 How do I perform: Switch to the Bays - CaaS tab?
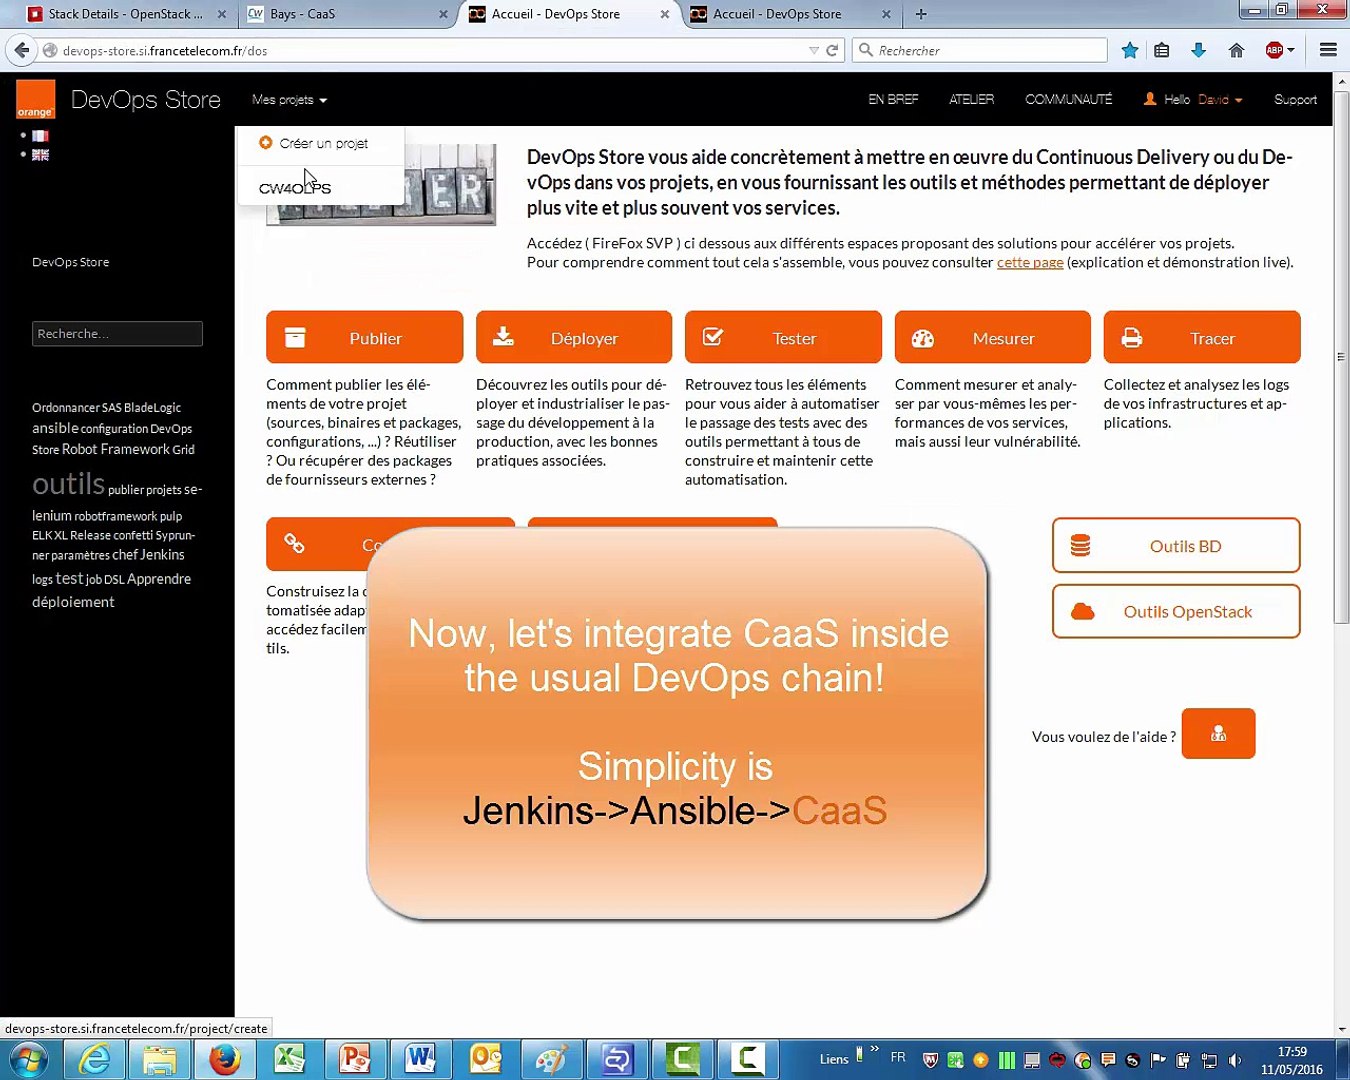(347, 14)
